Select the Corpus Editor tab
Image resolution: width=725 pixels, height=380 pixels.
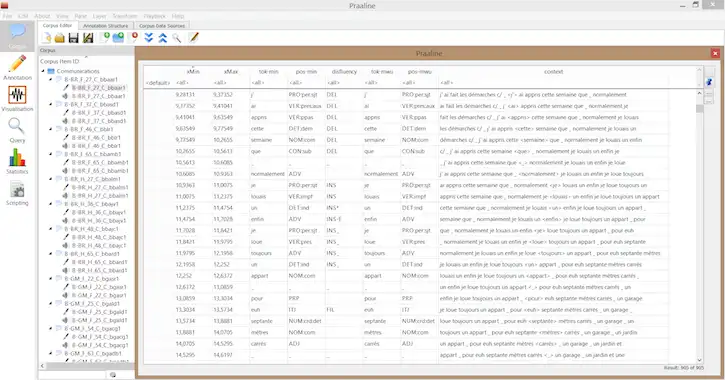pyautogui.click(x=58, y=25)
